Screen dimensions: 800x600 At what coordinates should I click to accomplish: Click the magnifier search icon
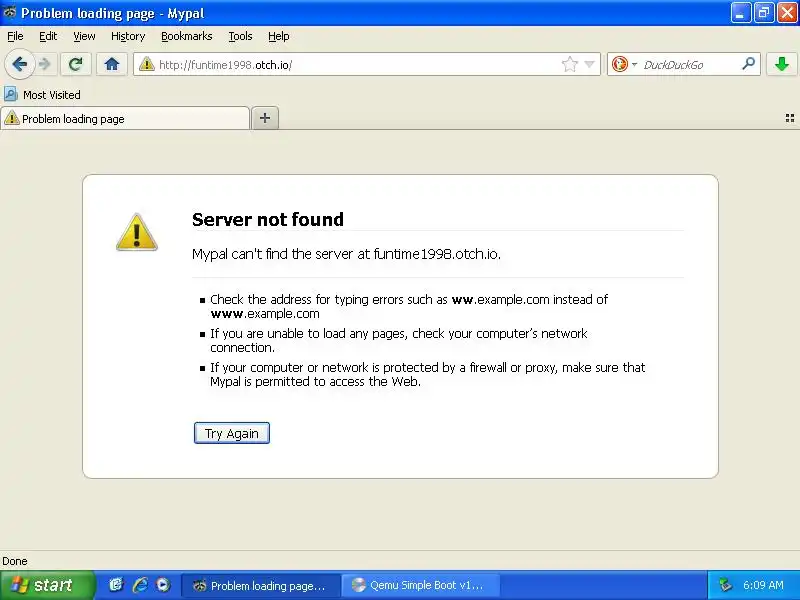click(x=748, y=64)
